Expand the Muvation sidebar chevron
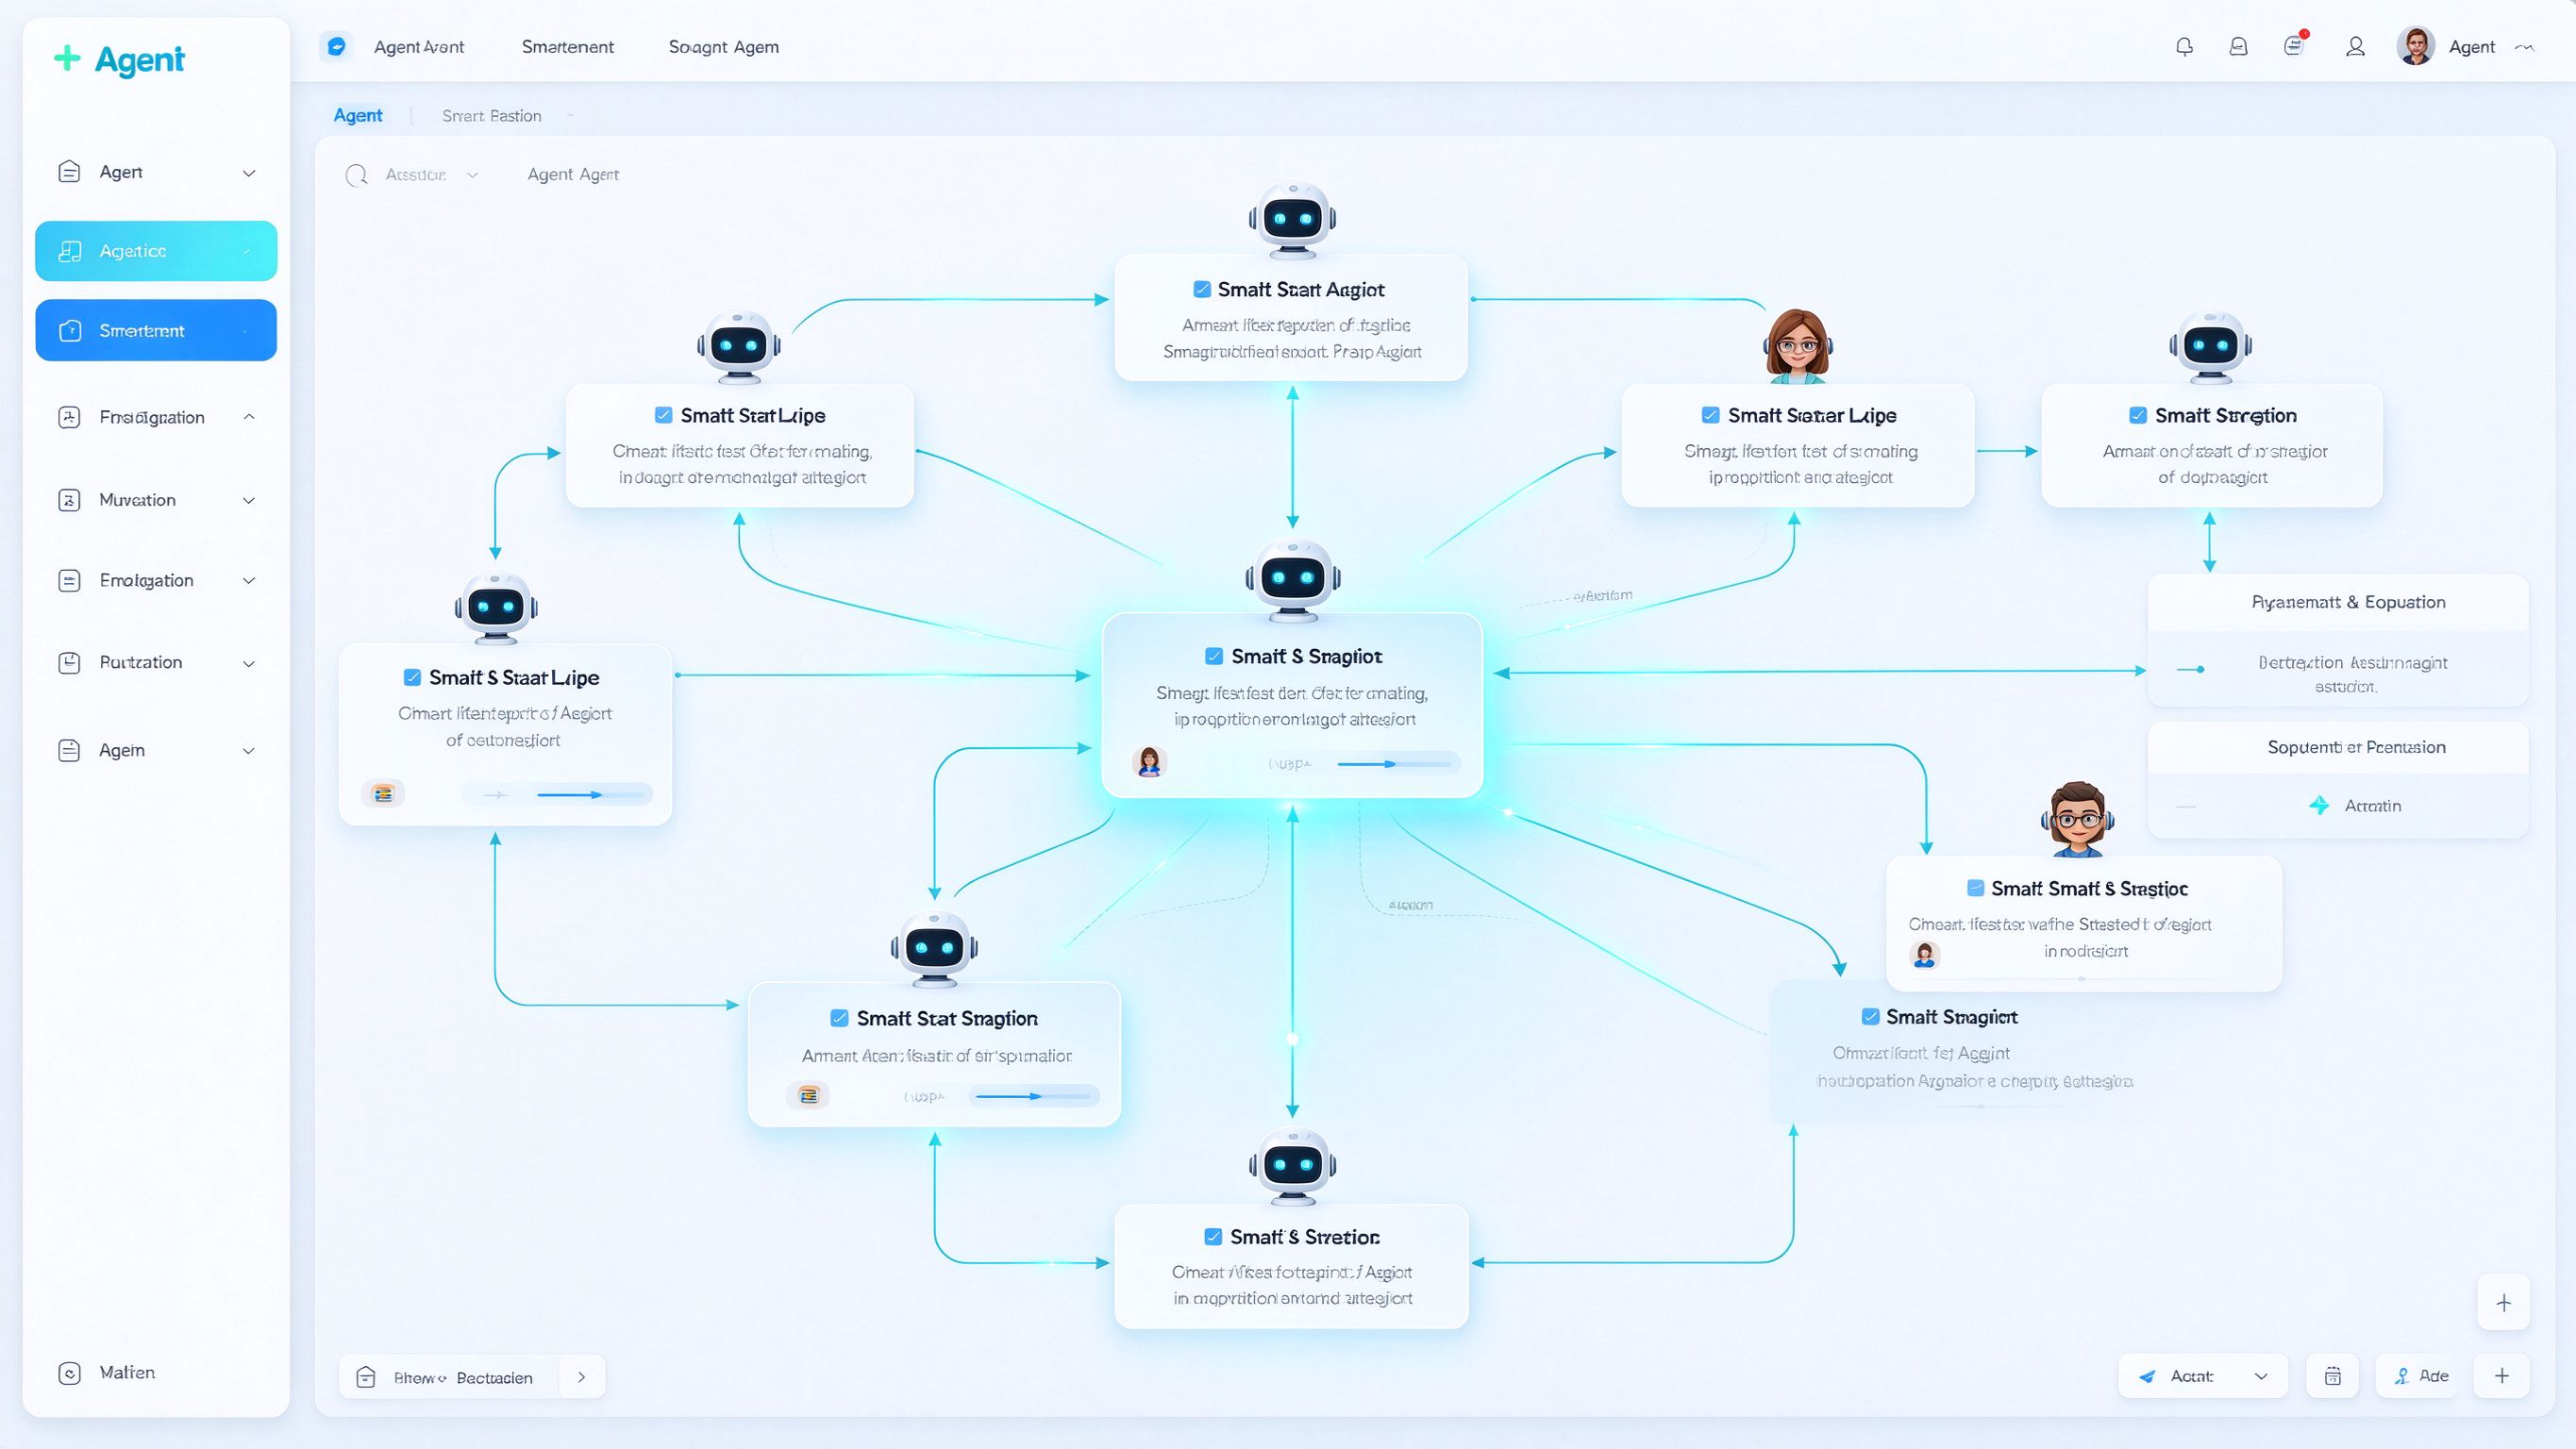2576x1449 pixels. [x=249, y=500]
